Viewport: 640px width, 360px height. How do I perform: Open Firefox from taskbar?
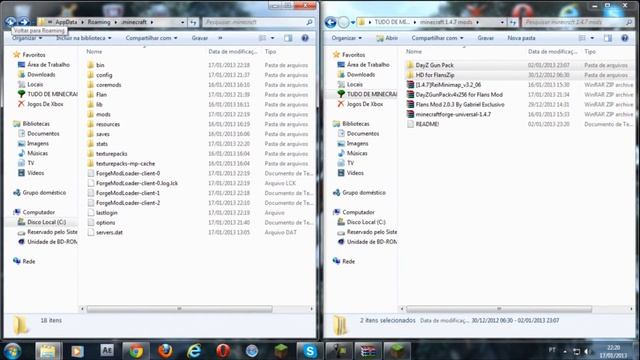coord(165,351)
